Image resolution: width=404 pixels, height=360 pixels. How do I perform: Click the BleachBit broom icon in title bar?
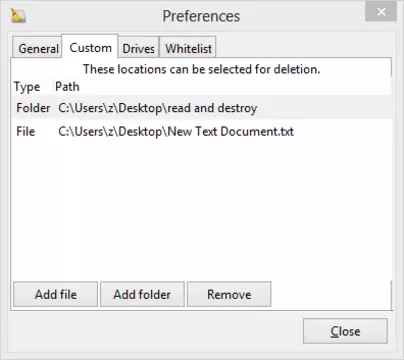(x=18, y=16)
